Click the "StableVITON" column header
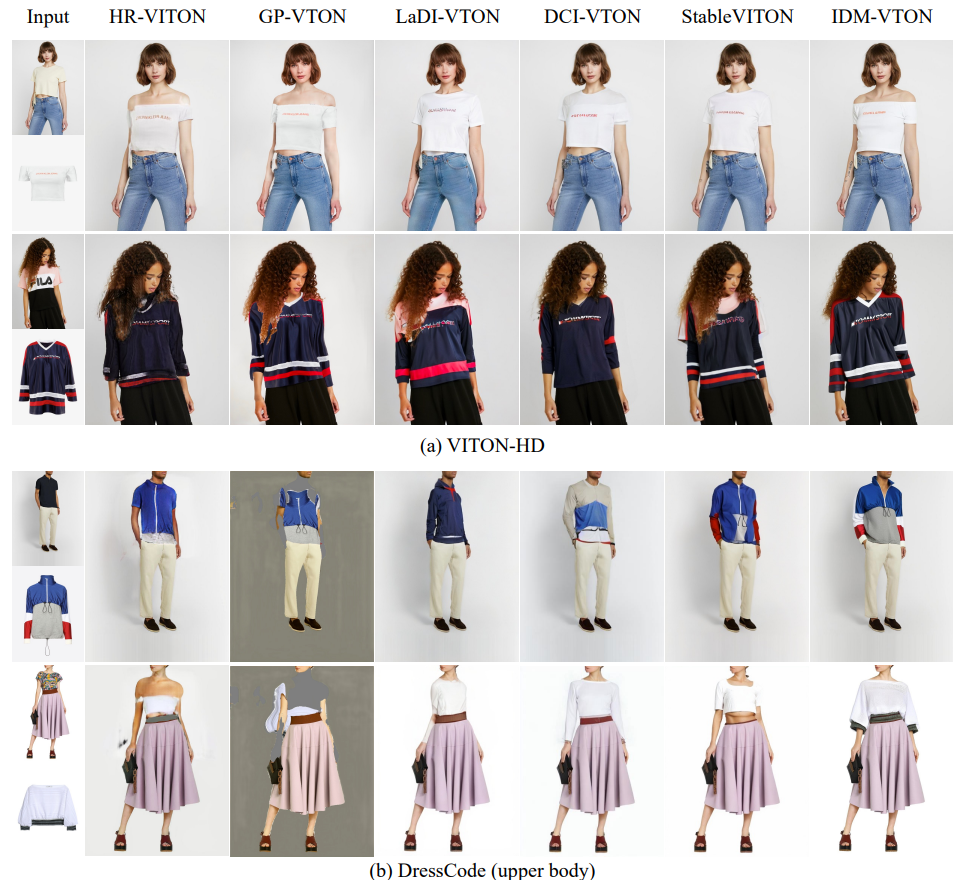This screenshot has height=880, width=957. 737,16
